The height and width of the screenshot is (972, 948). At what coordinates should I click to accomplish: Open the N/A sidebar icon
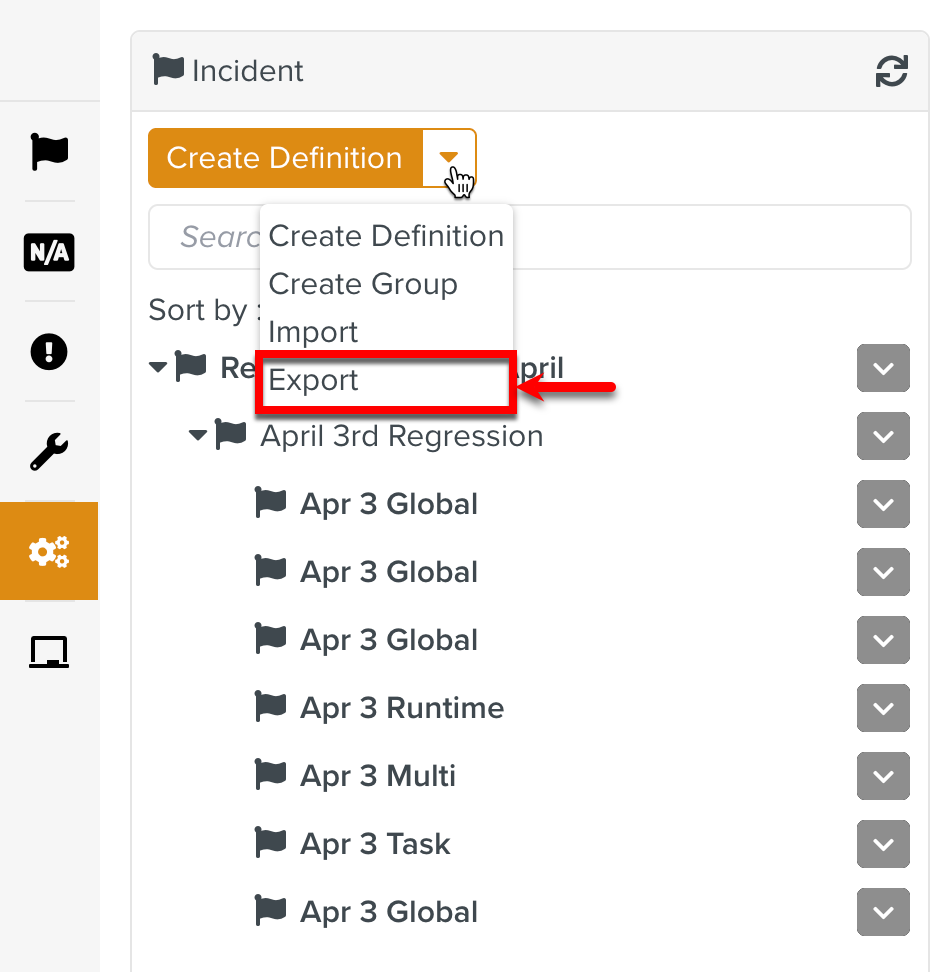(x=49, y=252)
